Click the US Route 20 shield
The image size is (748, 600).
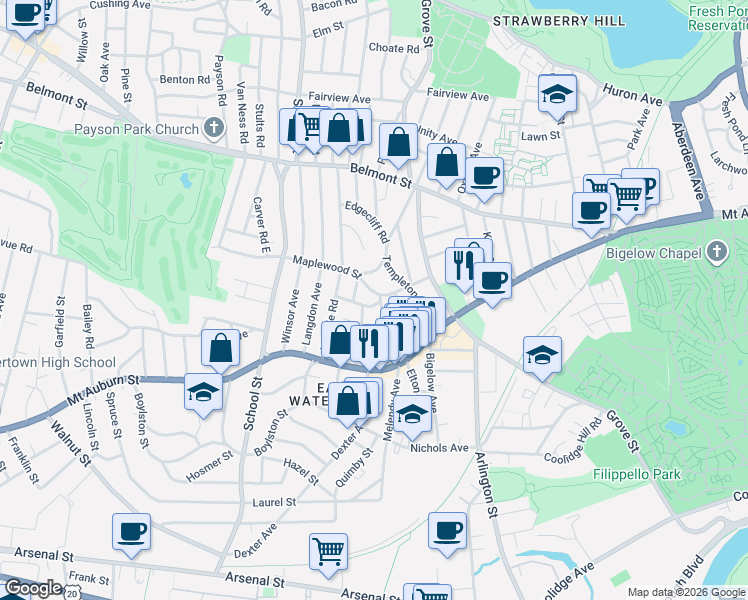[72, 593]
